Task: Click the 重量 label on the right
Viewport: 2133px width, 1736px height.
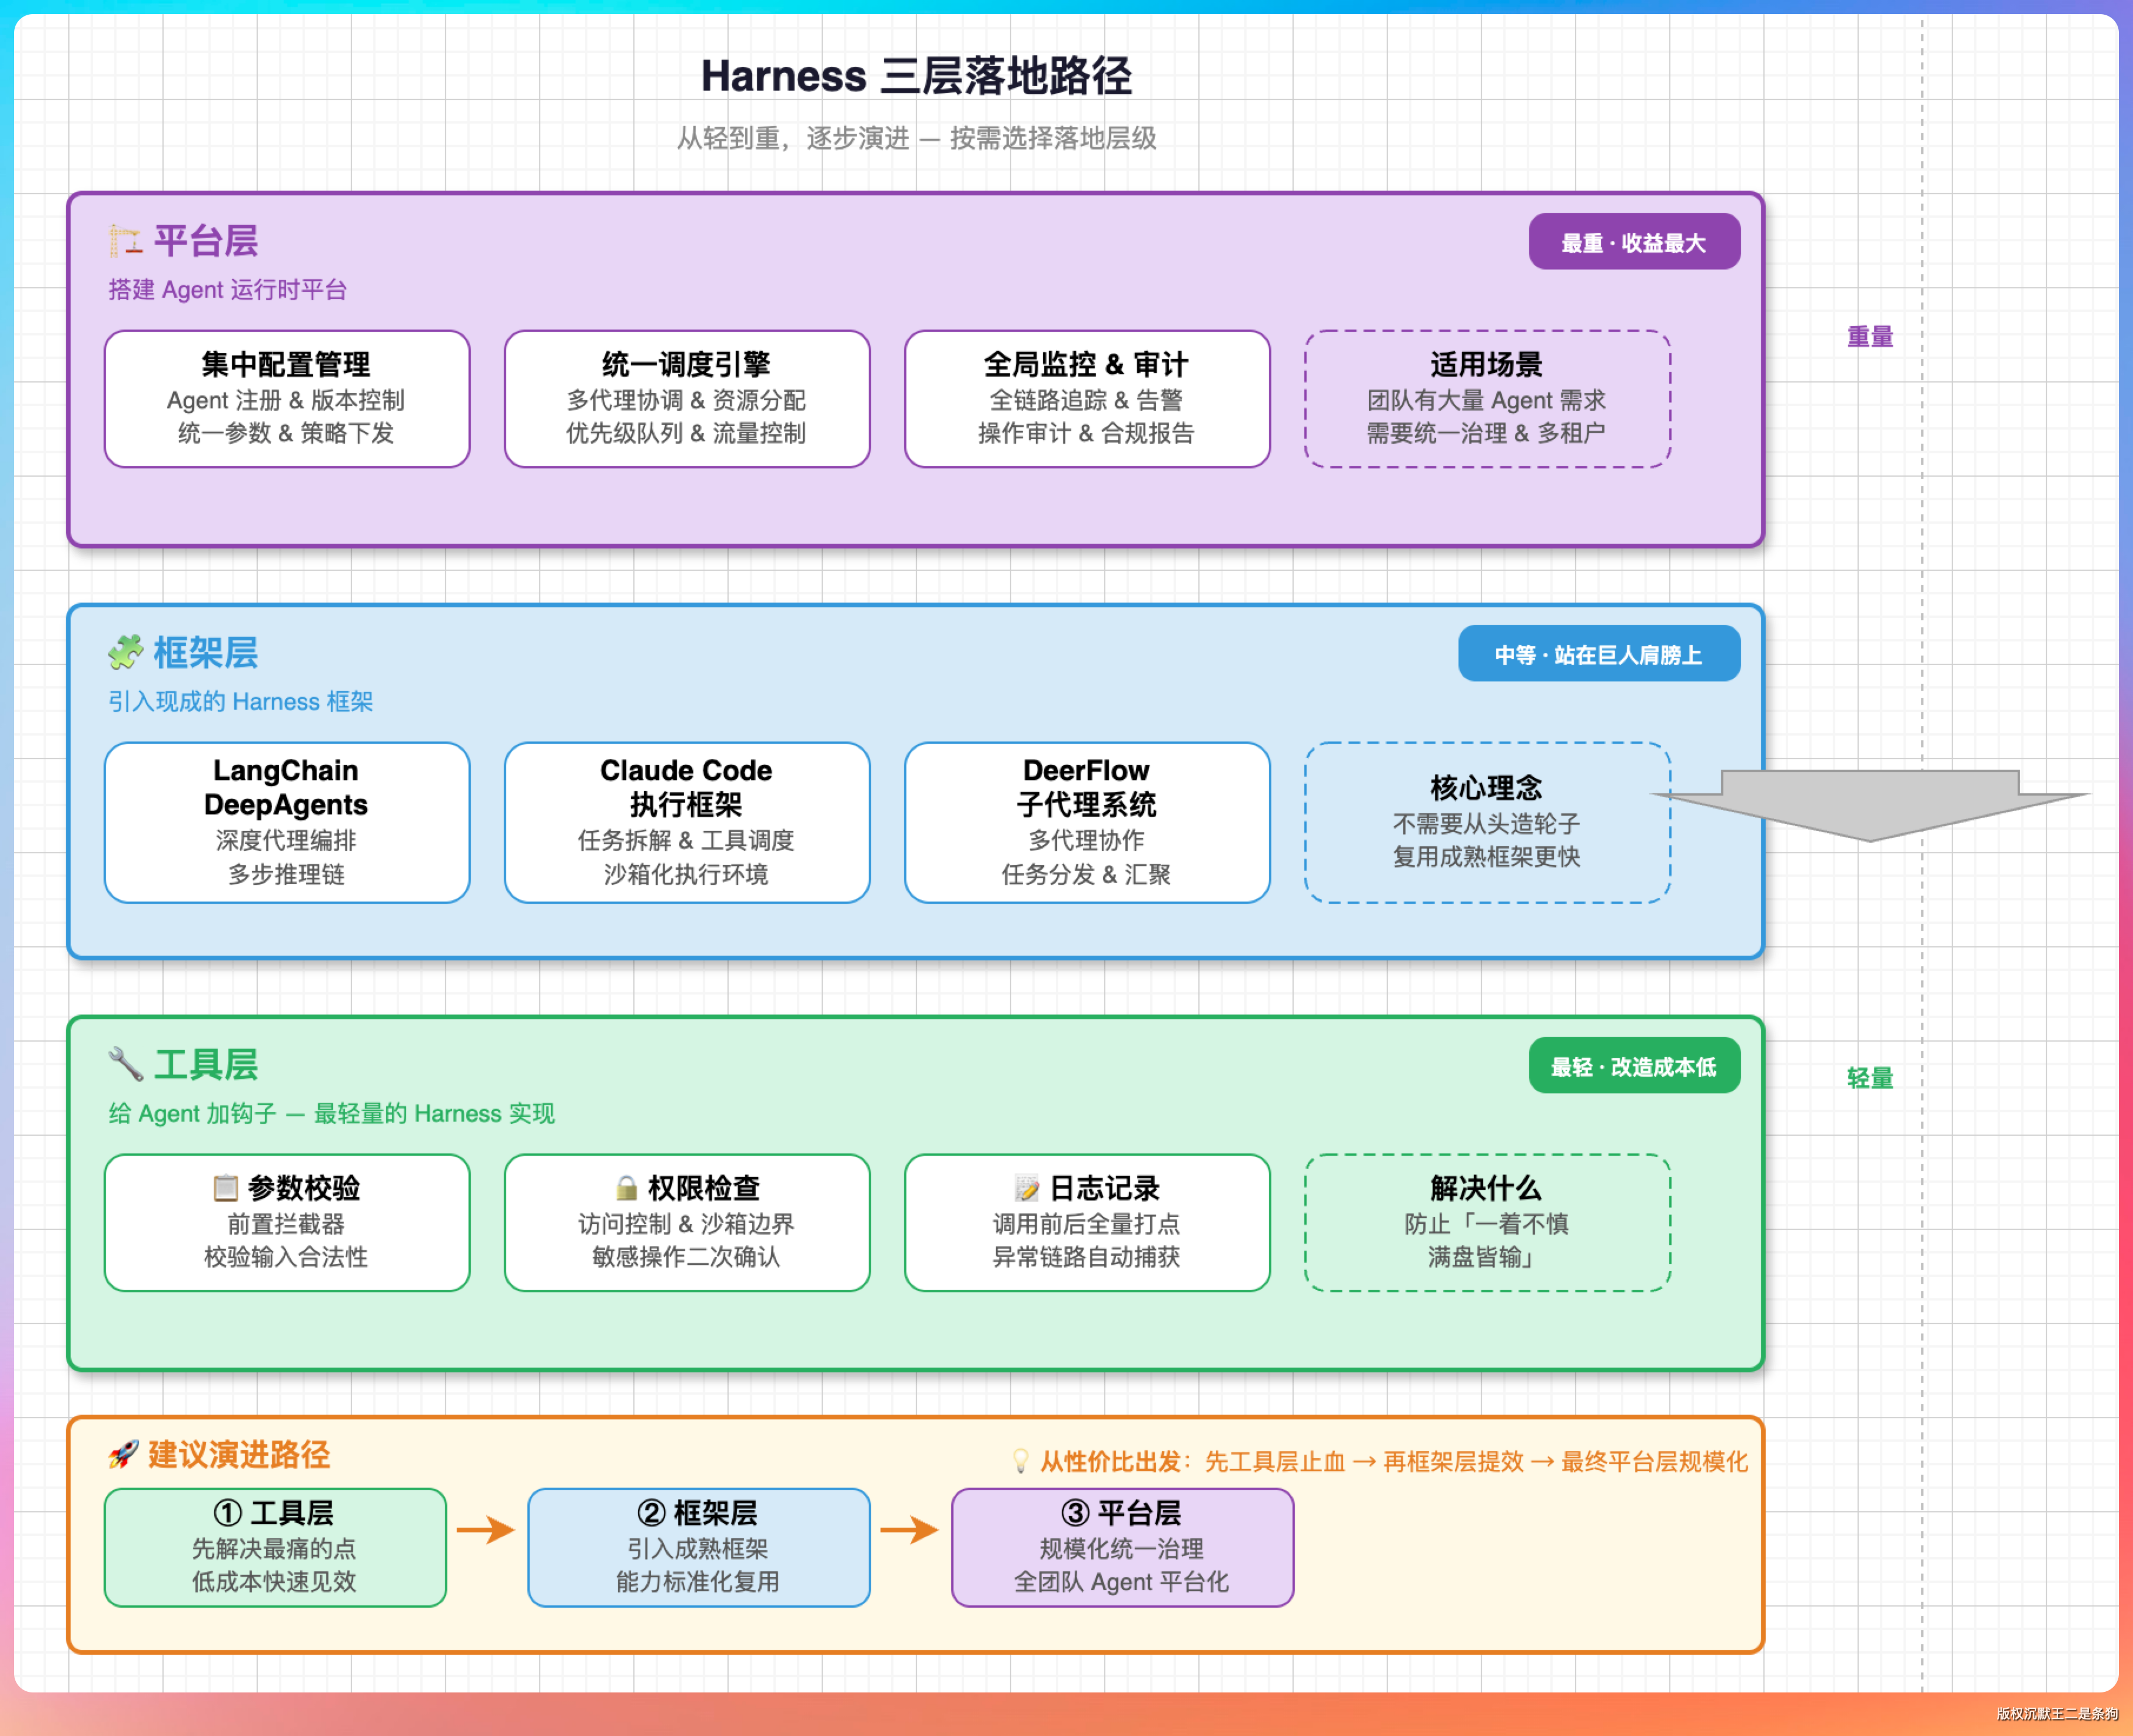Action: click(1869, 337)
